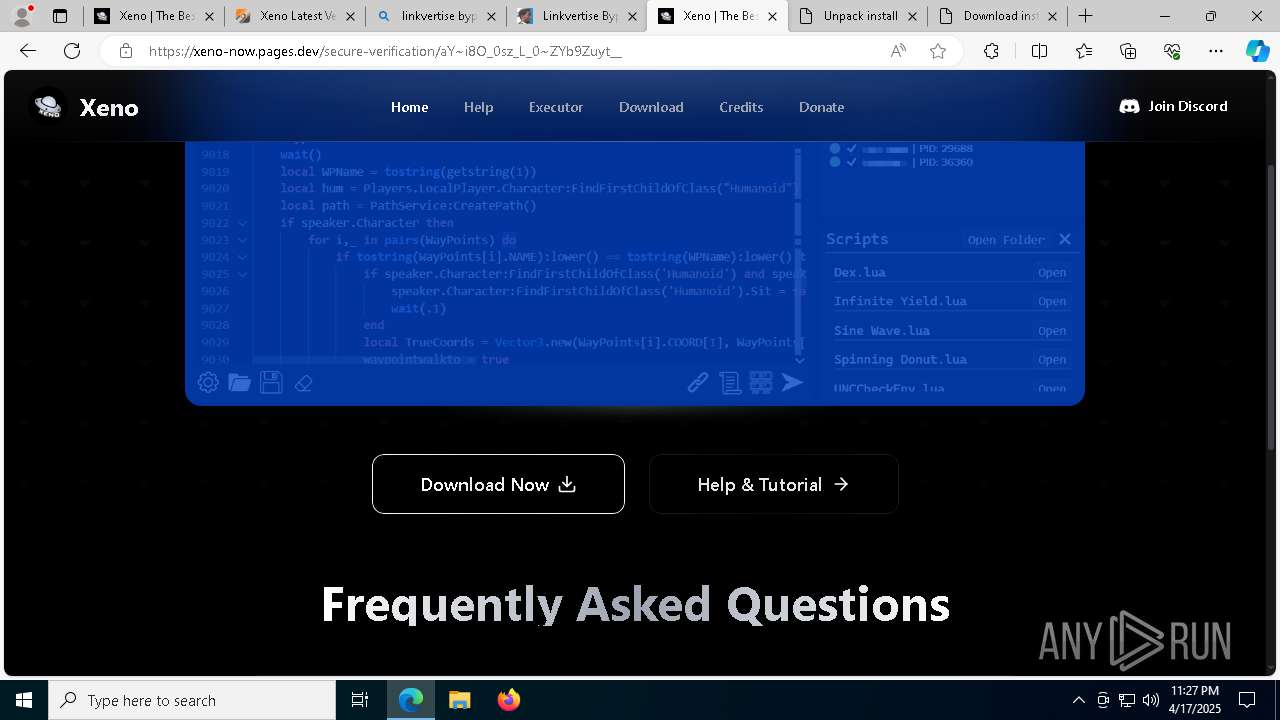The image size is (1280, 720).
Task: Click the attach link icon in the editor preview
Action: [698, 382]
